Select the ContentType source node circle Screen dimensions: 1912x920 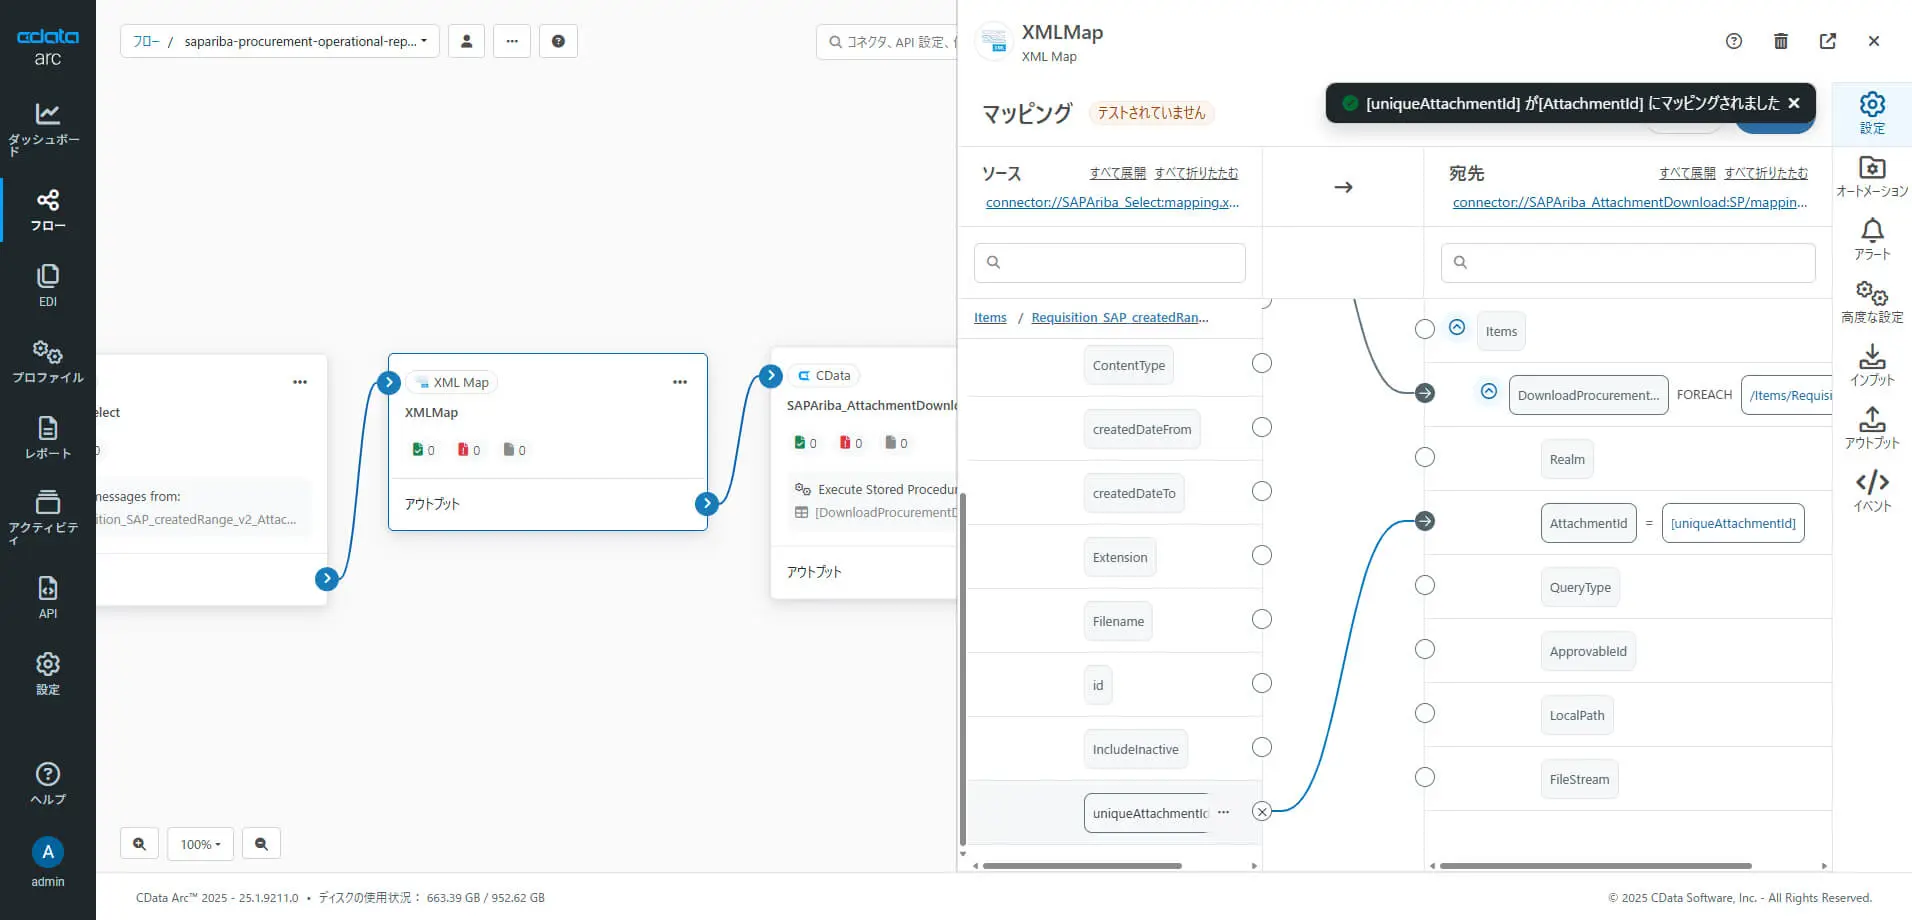point(1262,363)
